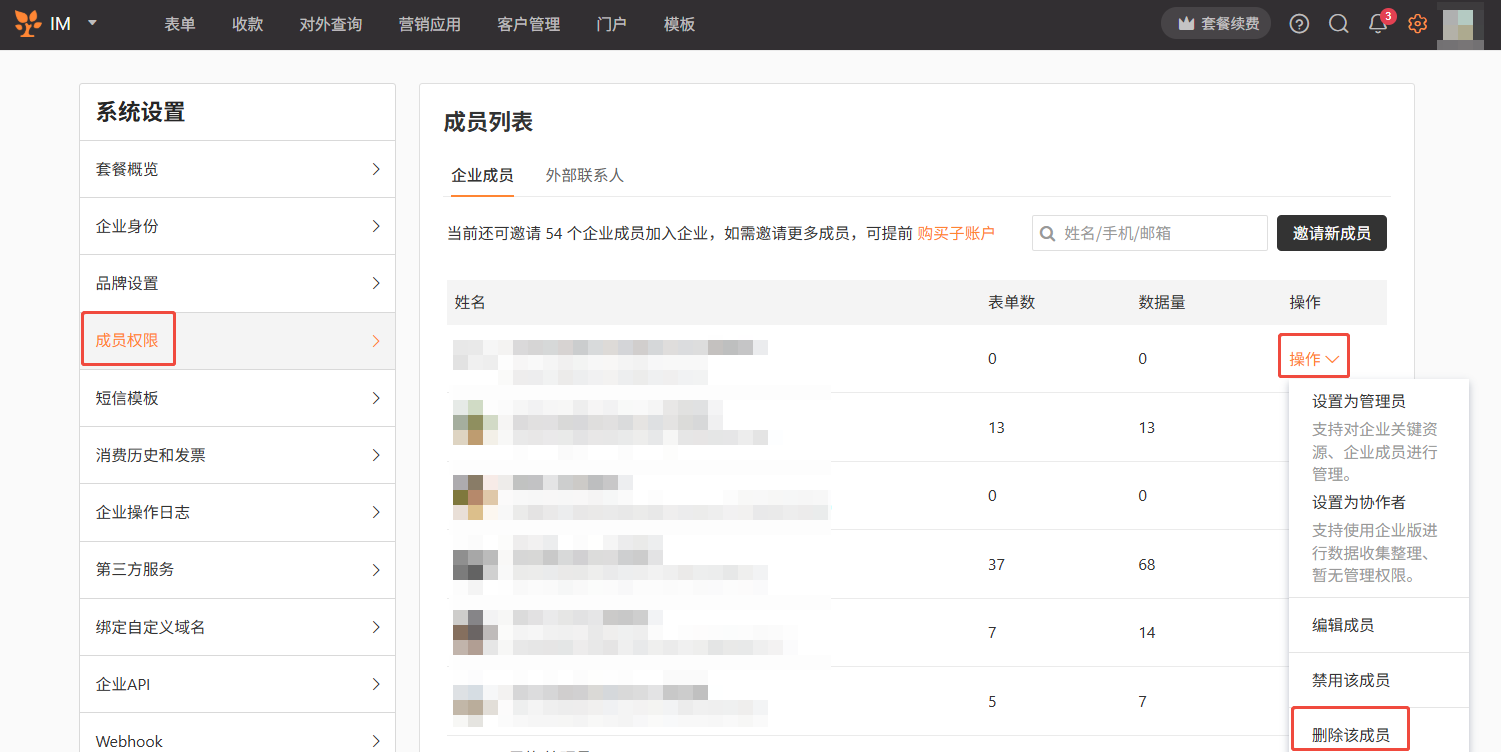The width and height of the screenshot is (1501, 752).
Task: Select 编辑成员 menu entry
Action: pyautogui.click(x=1343, y=625)
